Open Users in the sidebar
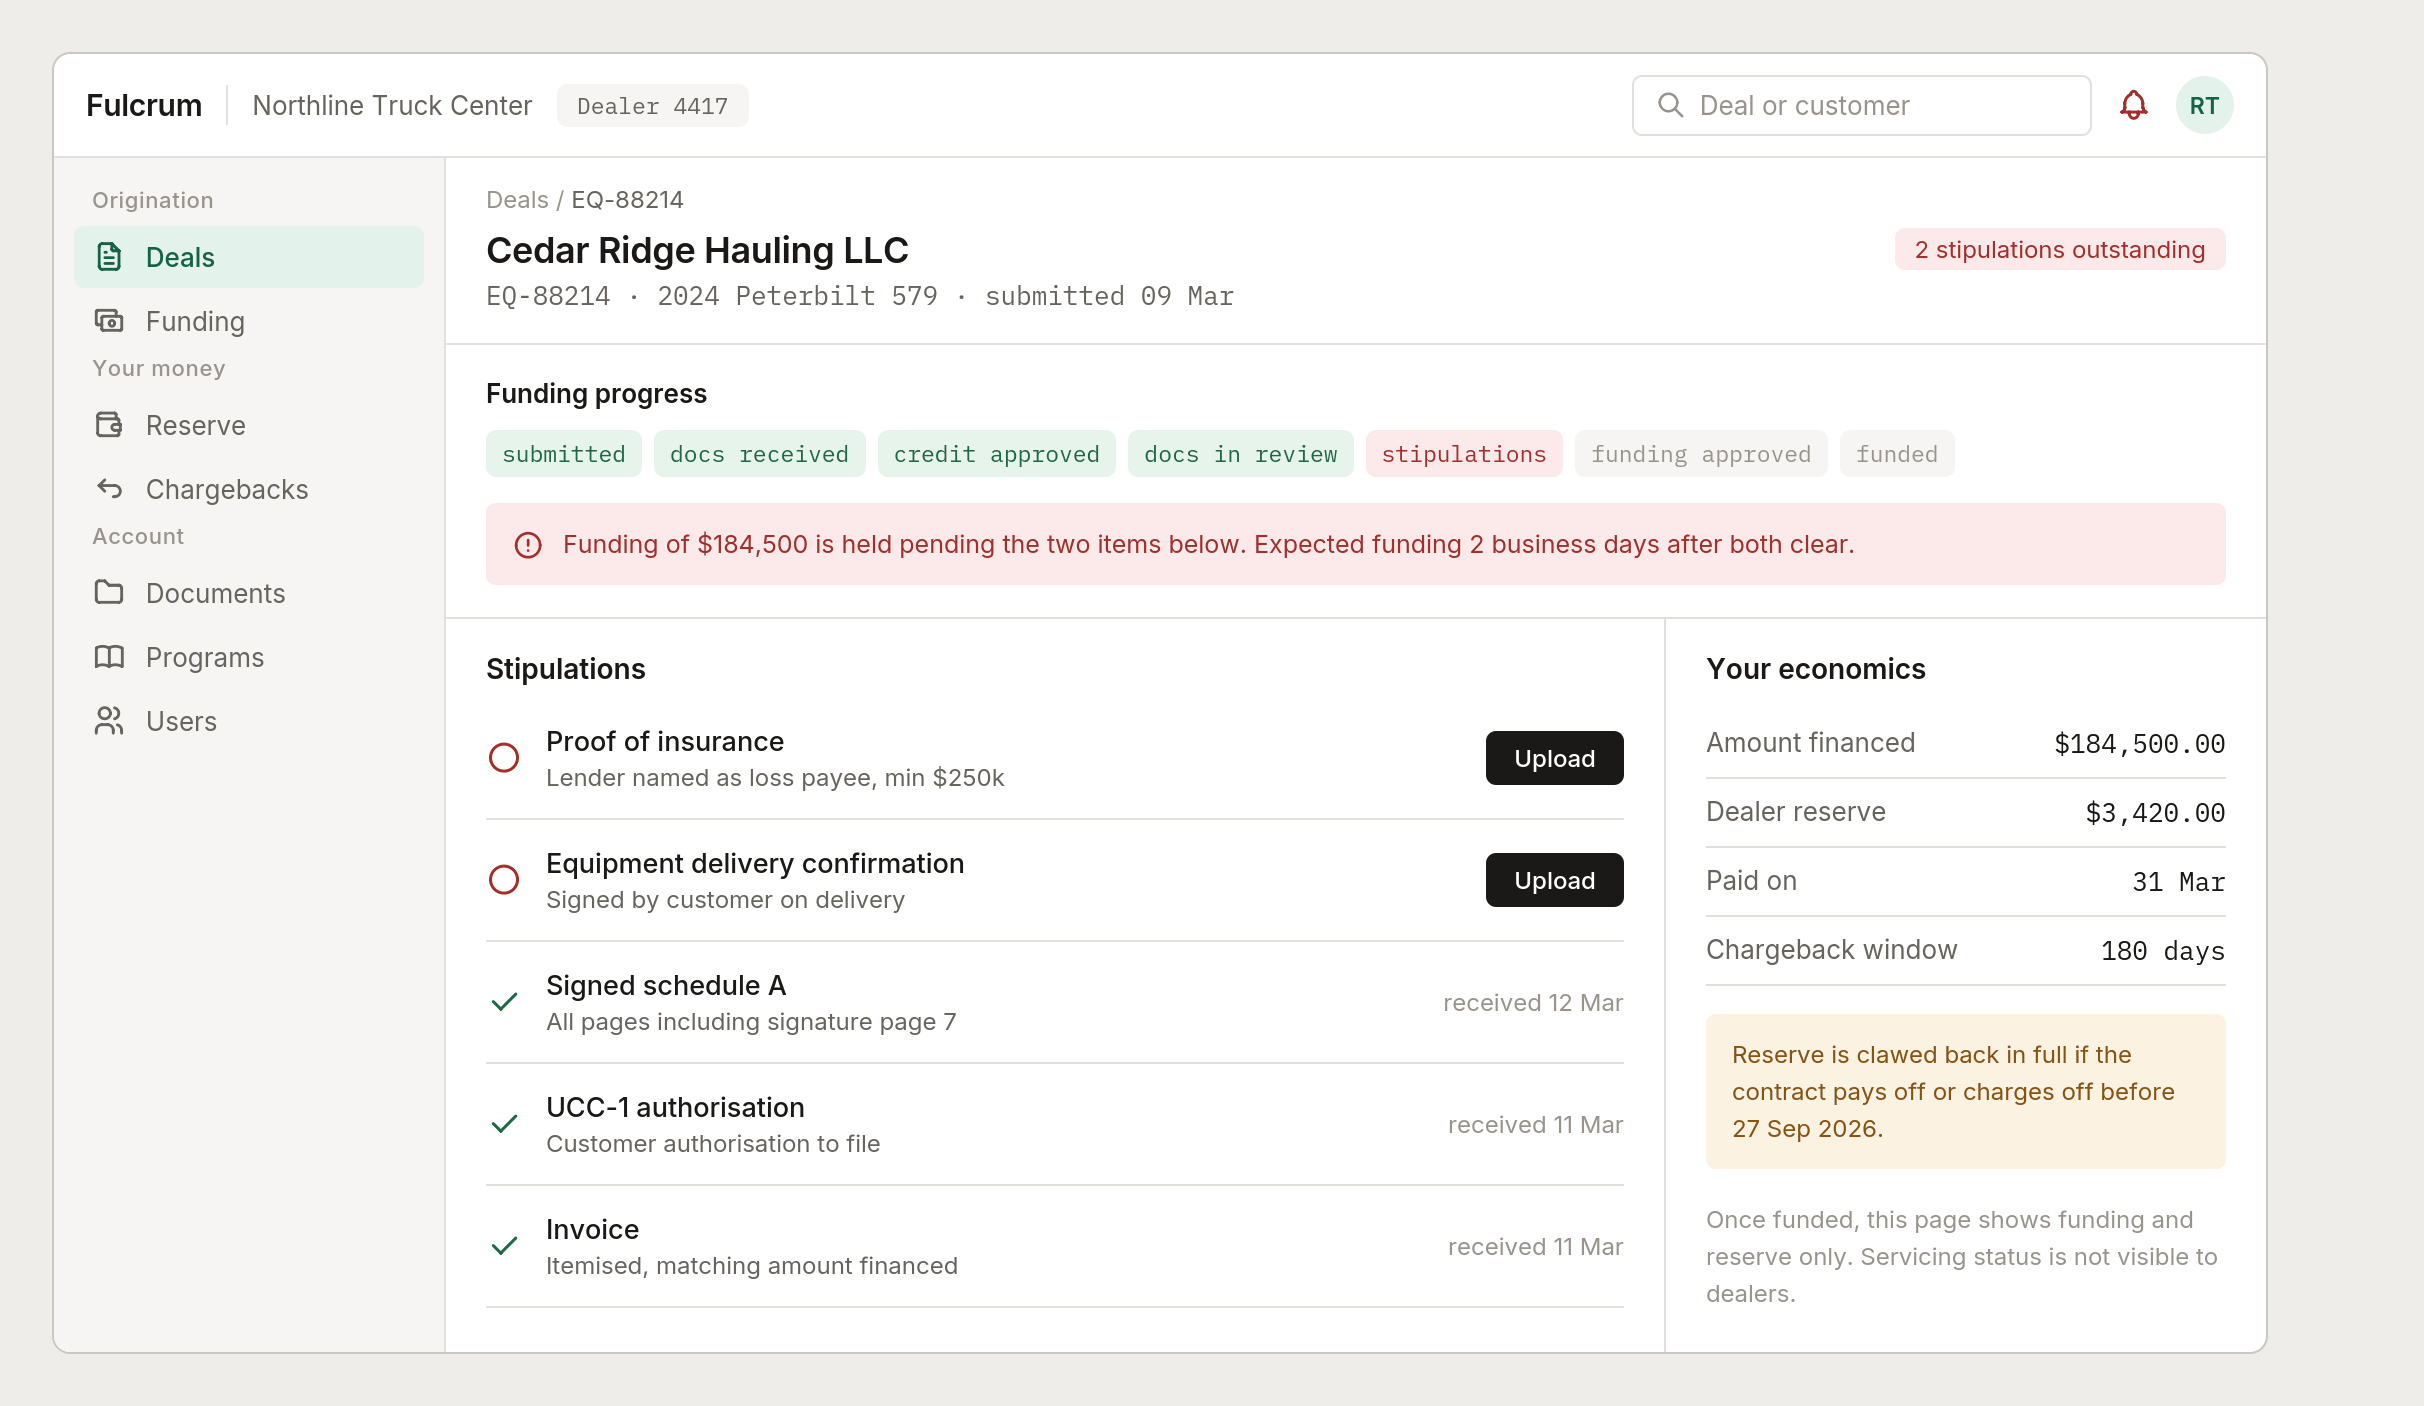Screen dimensions: 2424x1406 [x=249, y=721]
